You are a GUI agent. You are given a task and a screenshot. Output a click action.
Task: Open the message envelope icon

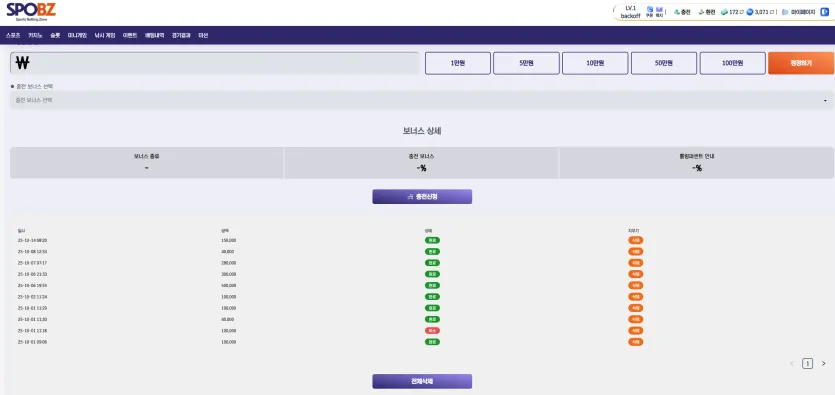(659, 12)
